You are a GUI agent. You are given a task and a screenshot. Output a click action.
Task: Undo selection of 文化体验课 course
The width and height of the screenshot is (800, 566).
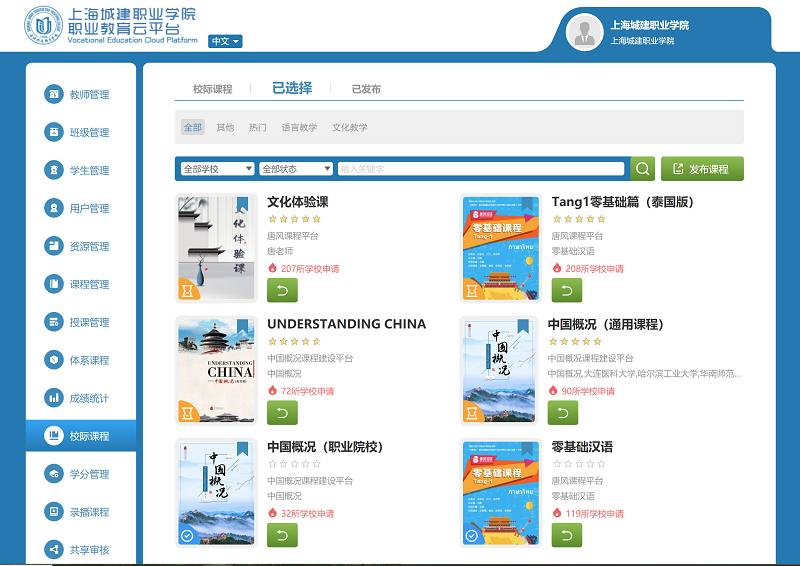(x=282, y=290)
